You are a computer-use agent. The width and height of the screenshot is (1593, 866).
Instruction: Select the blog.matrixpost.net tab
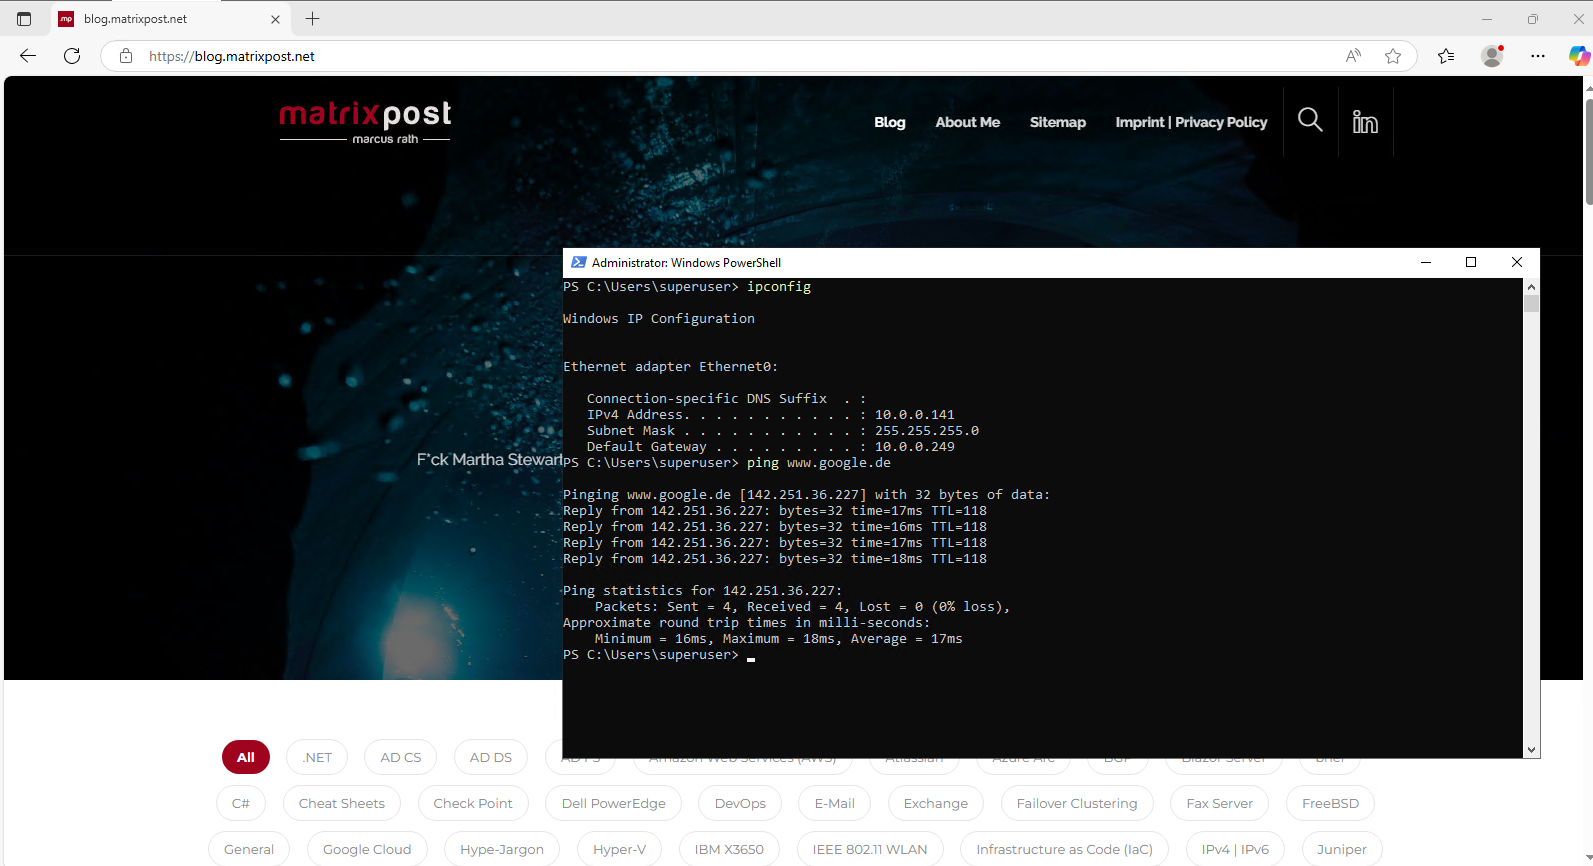[170, 19]
